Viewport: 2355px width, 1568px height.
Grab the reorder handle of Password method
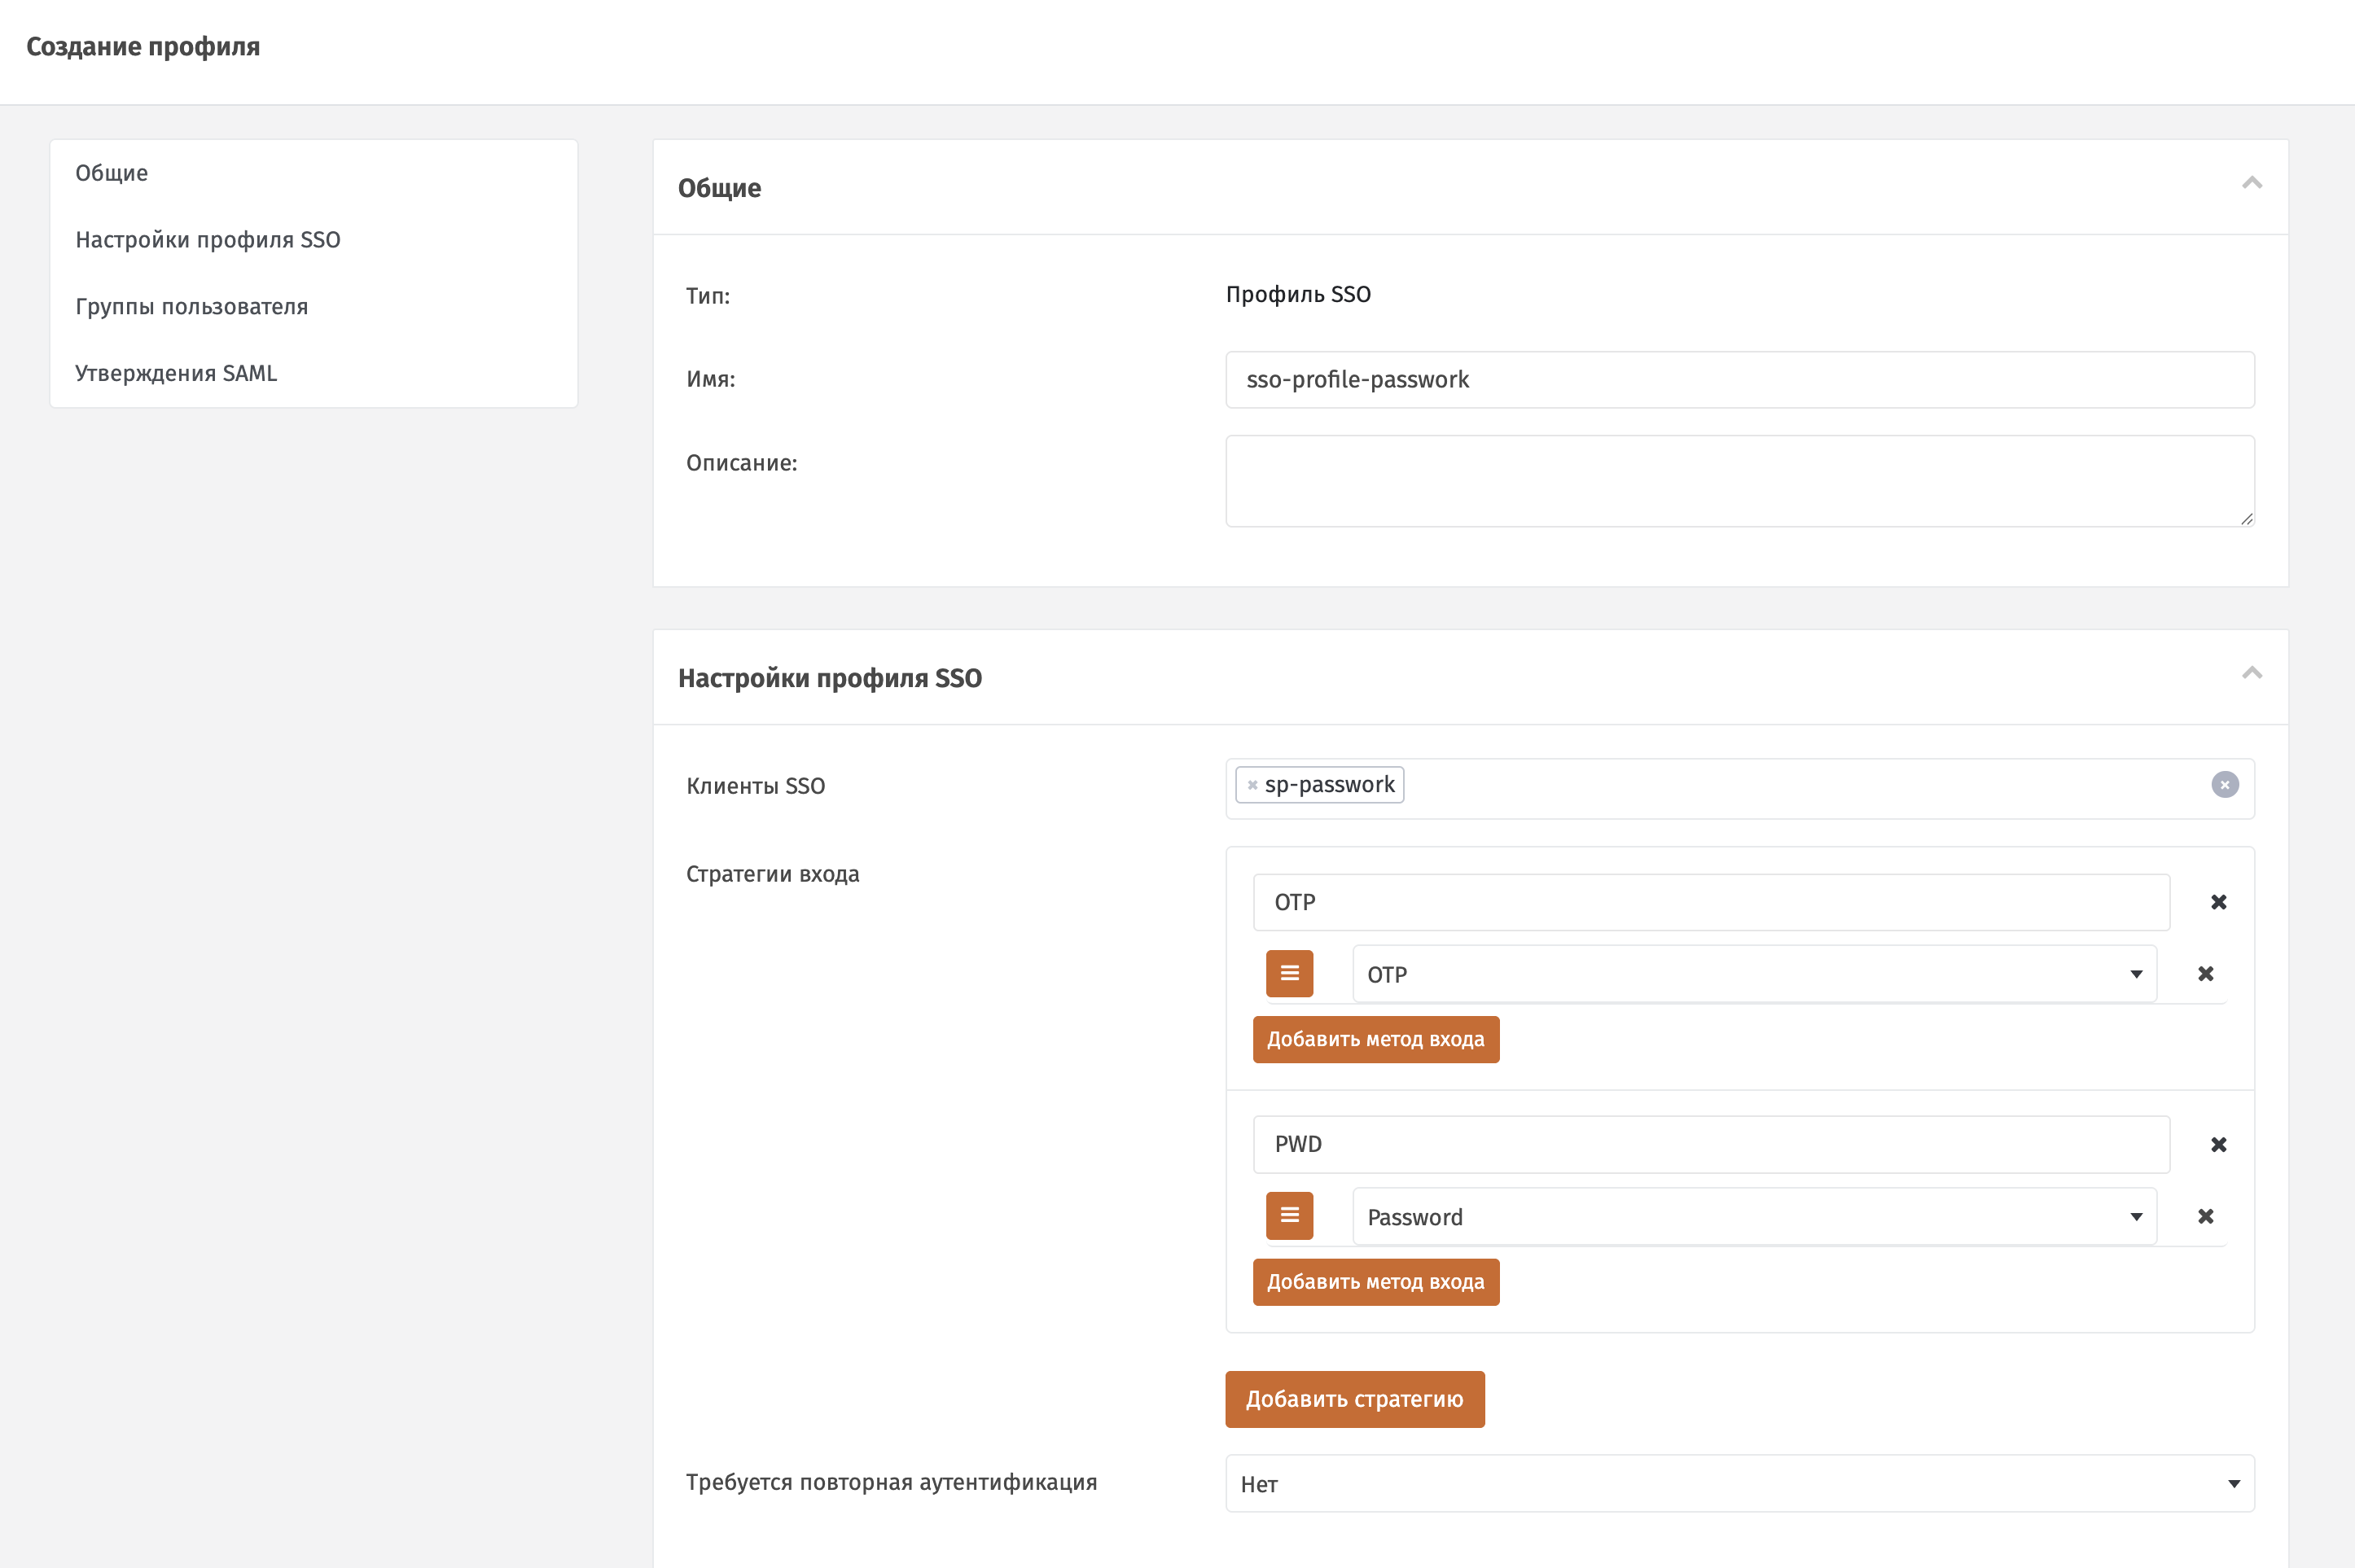pyautogui.click(x=1289, y=1216)
